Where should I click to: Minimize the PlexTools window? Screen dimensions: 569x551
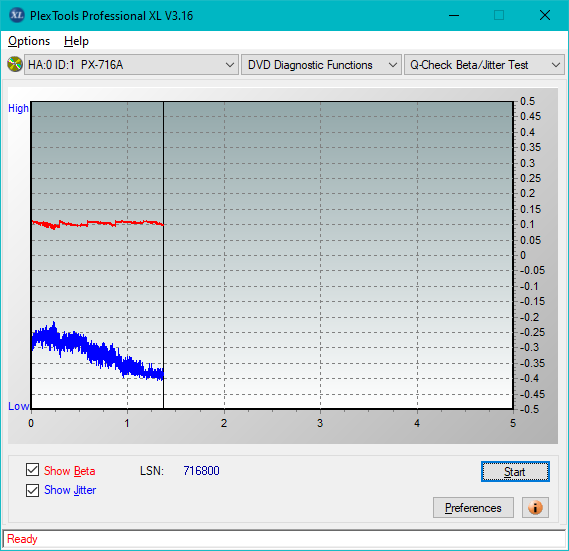[454, 15]
